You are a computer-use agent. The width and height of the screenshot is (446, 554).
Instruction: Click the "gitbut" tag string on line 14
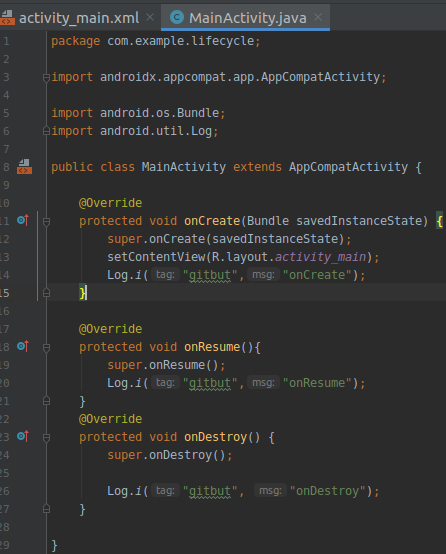click(x=210, y=275)
